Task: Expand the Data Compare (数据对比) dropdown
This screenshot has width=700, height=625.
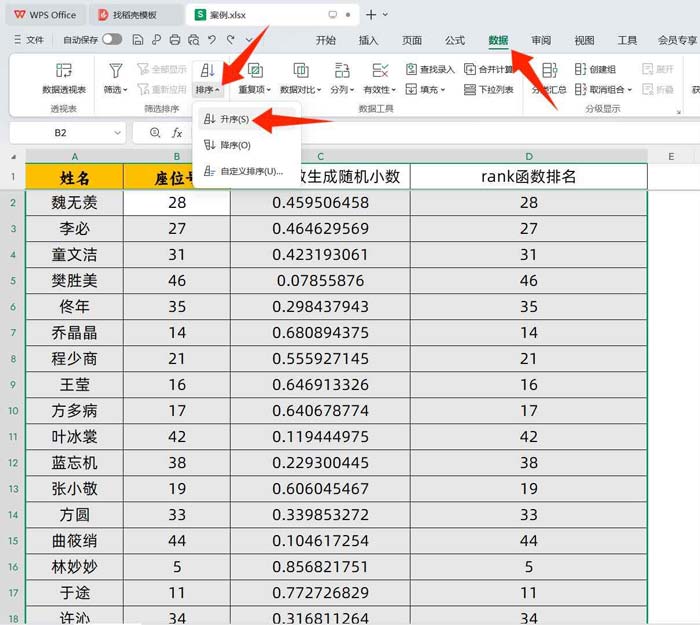Action: [x=319, y=90]
